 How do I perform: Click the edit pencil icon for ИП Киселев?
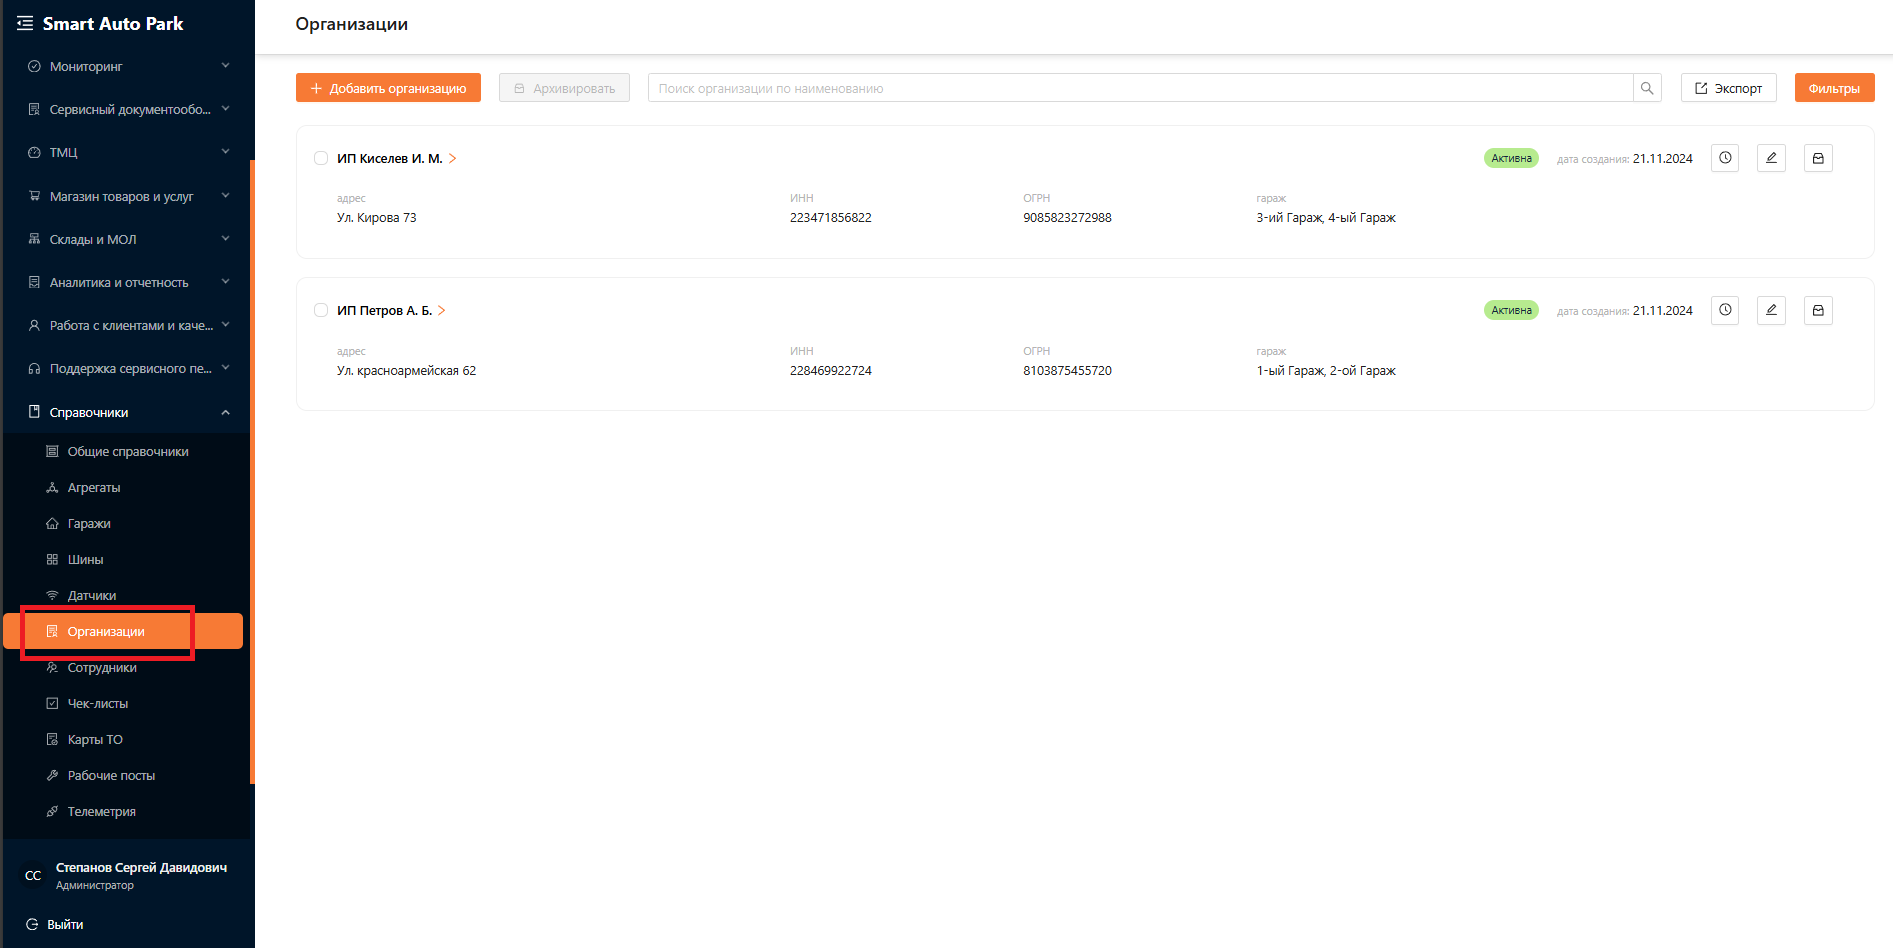tap(1771, 158)
